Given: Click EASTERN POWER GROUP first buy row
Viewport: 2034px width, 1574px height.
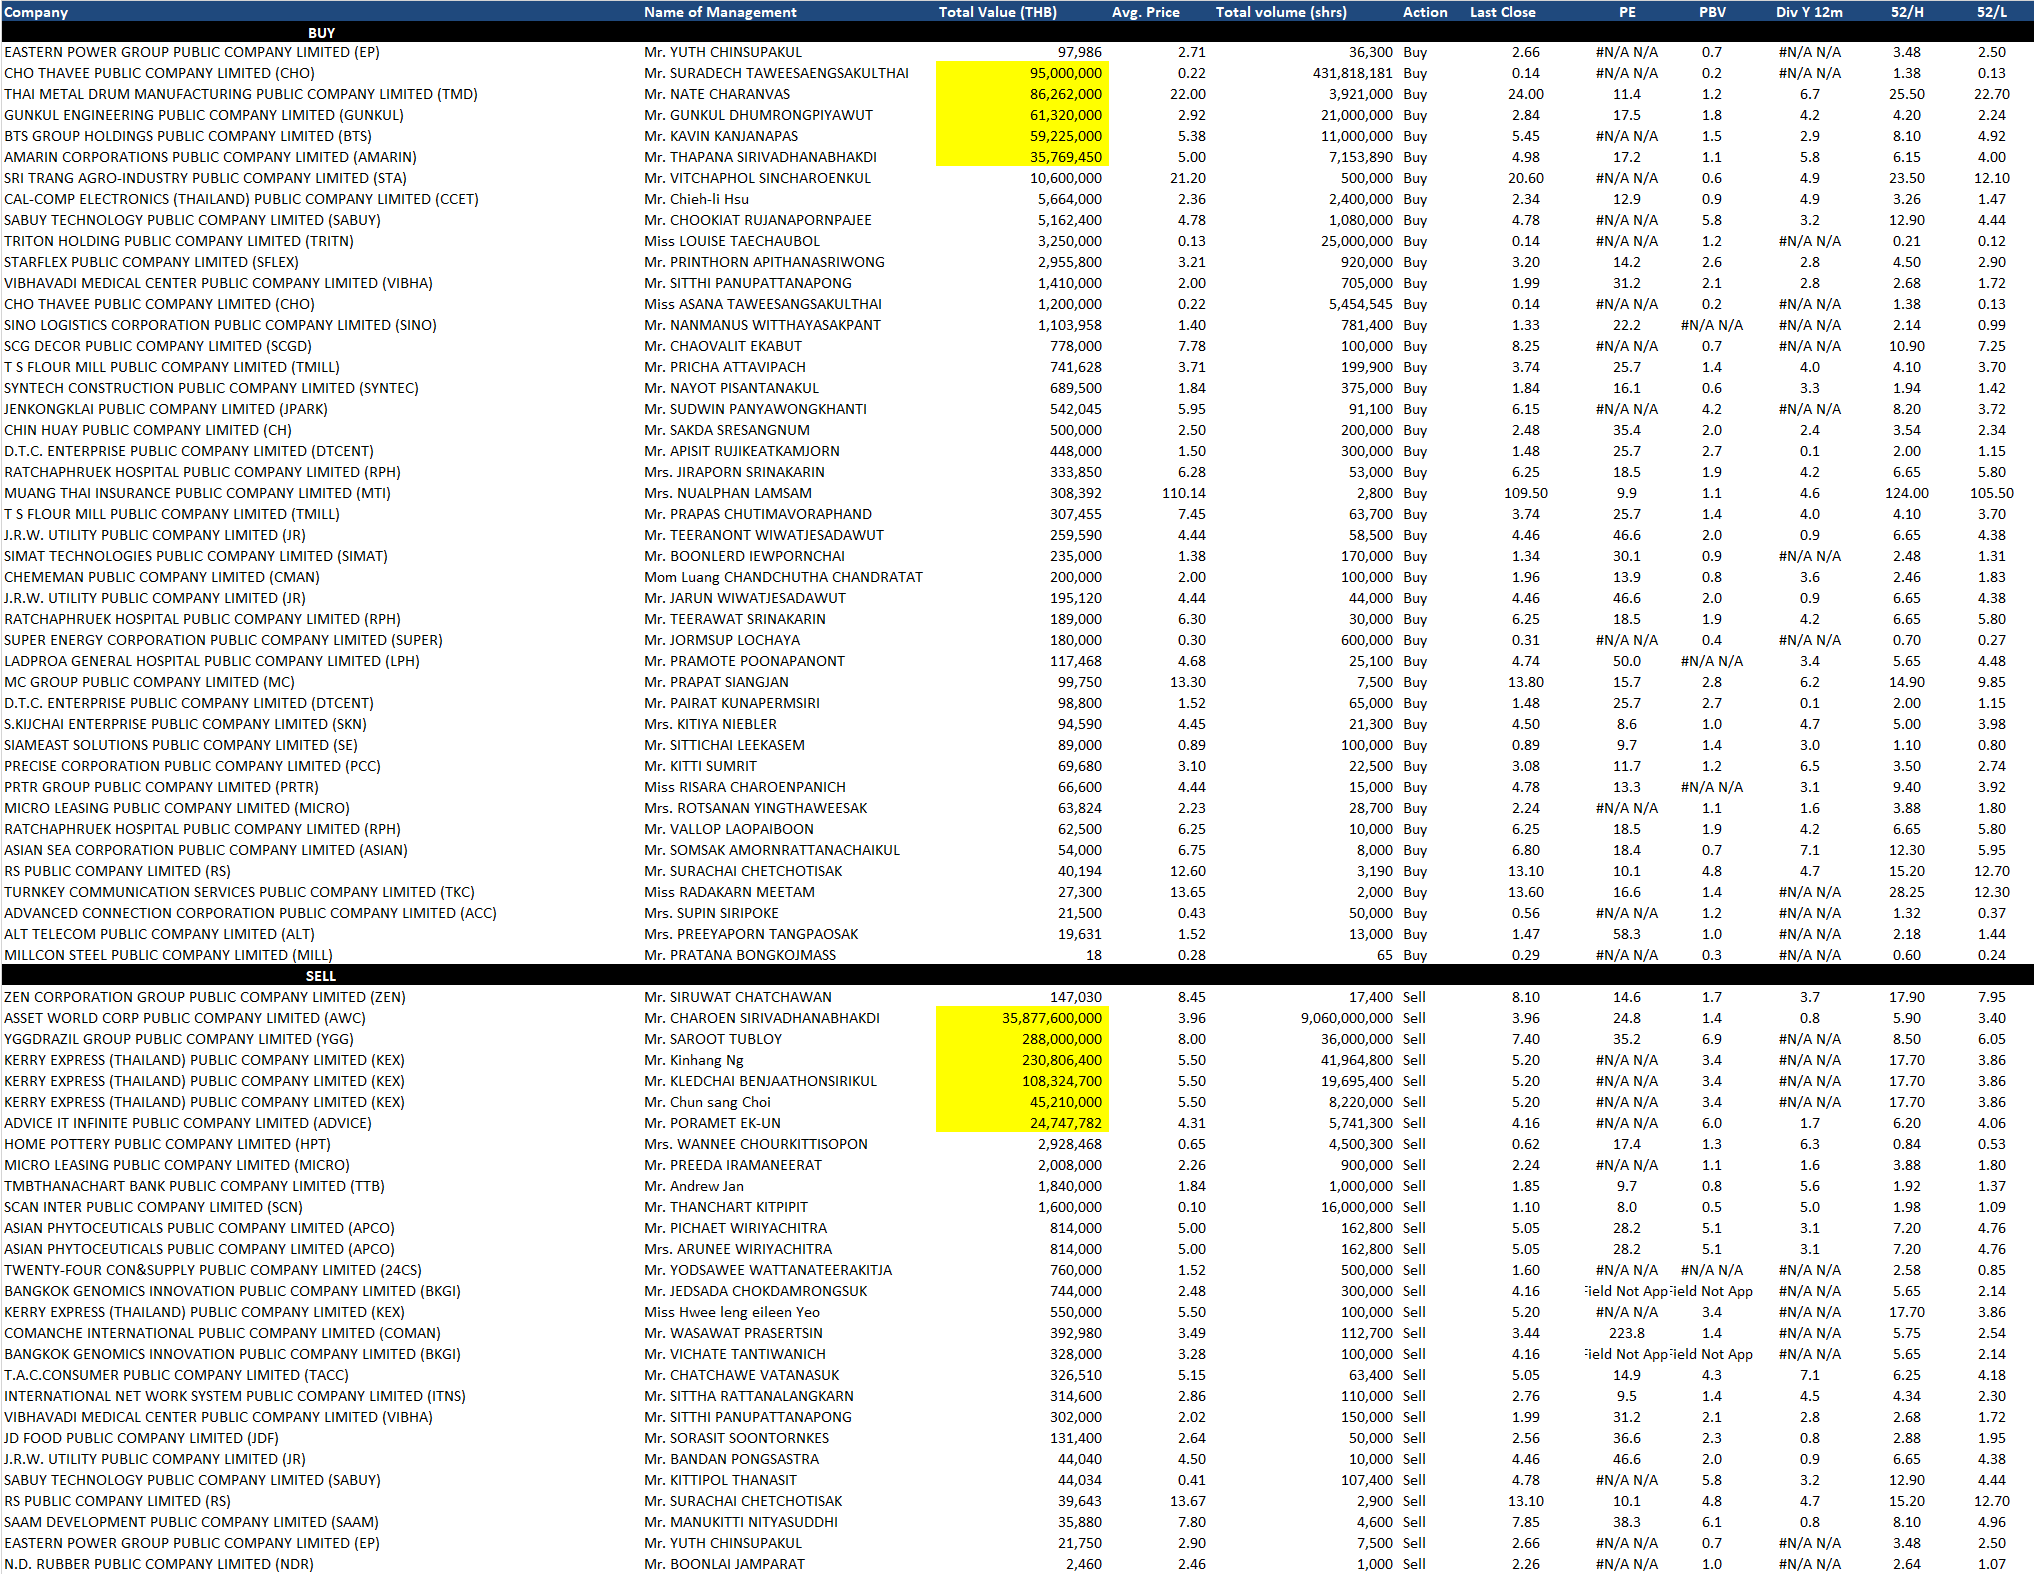Looking at the screenshot, I should pyautogui.click(x=191, y=52).
